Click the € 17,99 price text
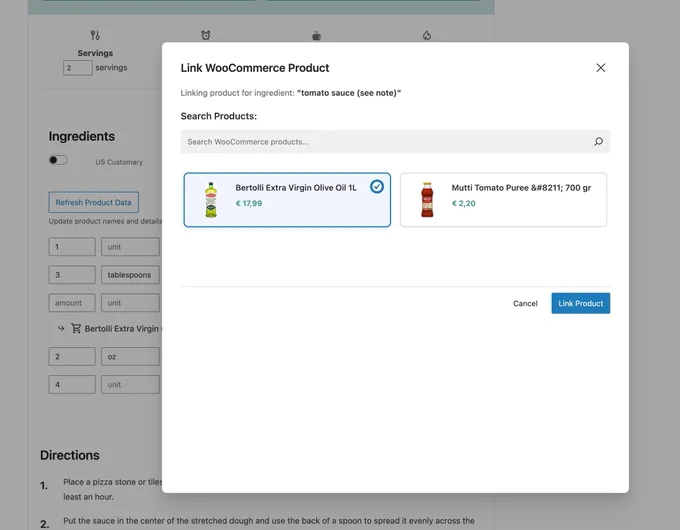The width and height of the screenshot is (680, 530). click(x=248, y=203)
